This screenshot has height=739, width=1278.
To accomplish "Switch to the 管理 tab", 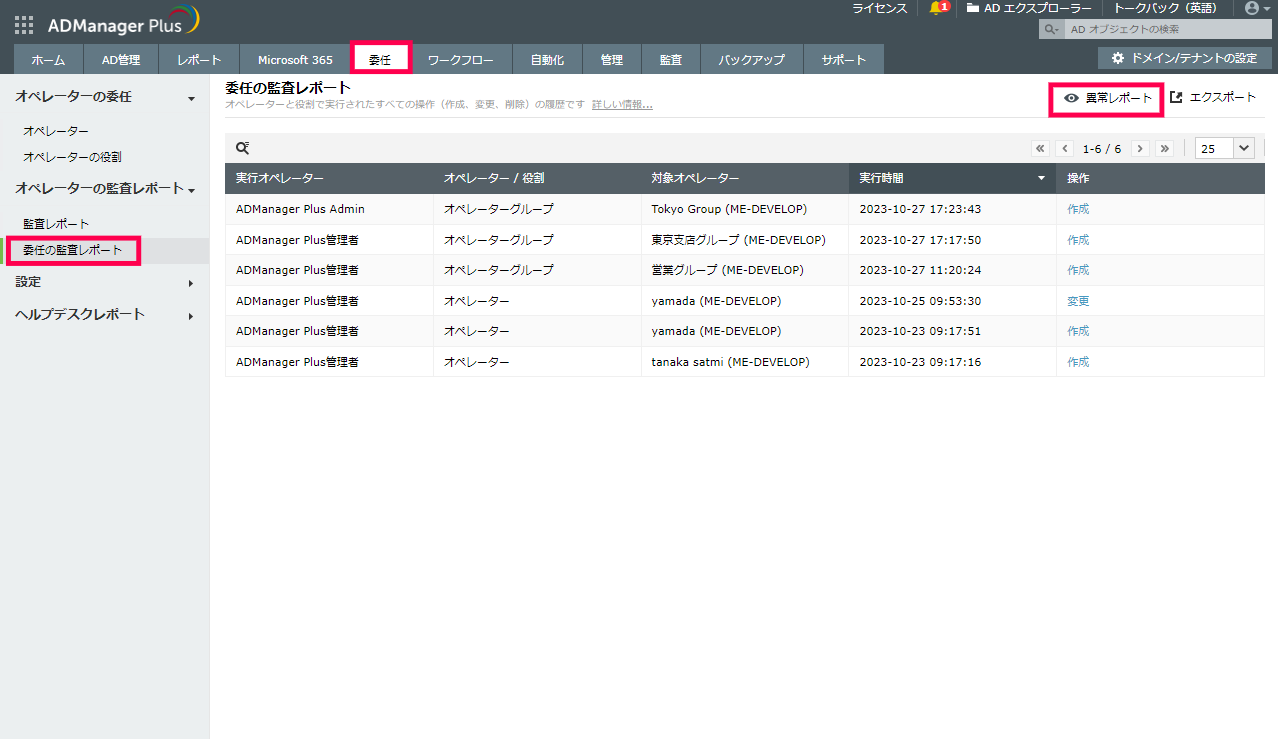I will [x=612, y=60].
